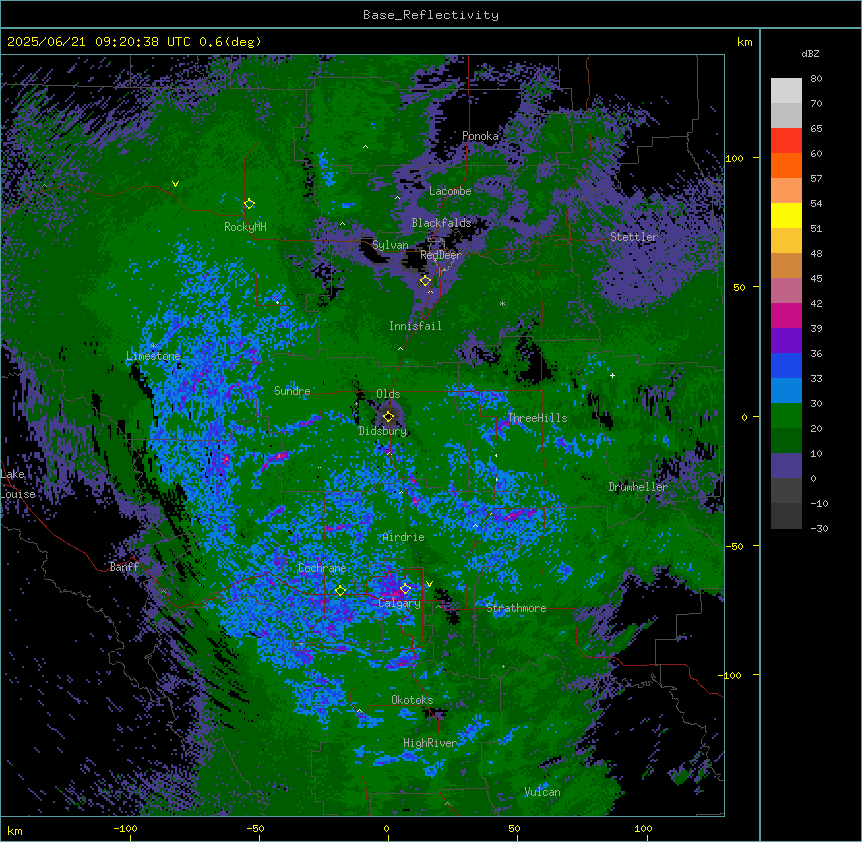Click the Airdrie city label

coord(403,537)
